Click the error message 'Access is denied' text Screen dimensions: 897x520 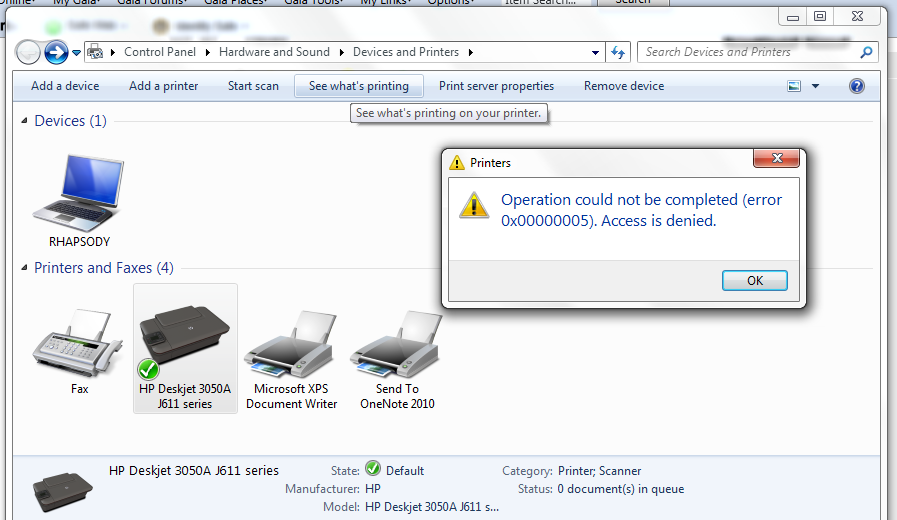click(658, 221)
